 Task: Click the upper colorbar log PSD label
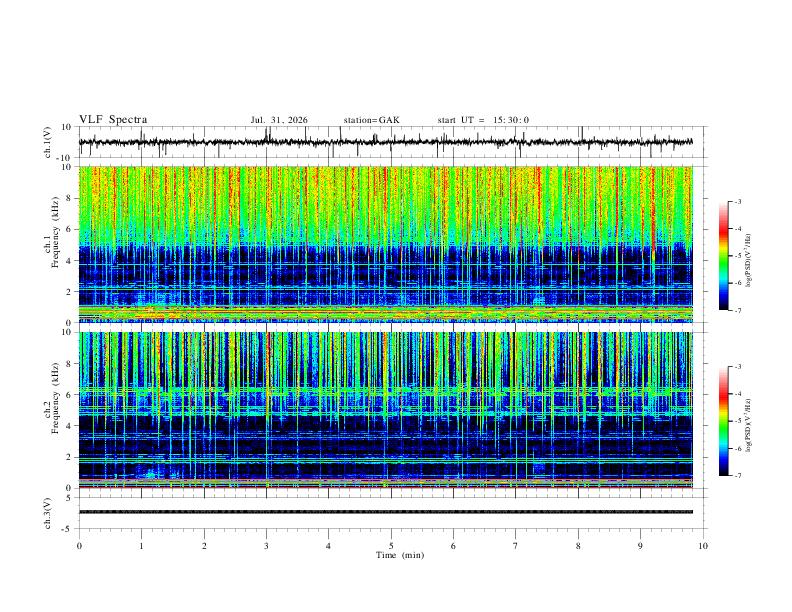click(748, 261)
